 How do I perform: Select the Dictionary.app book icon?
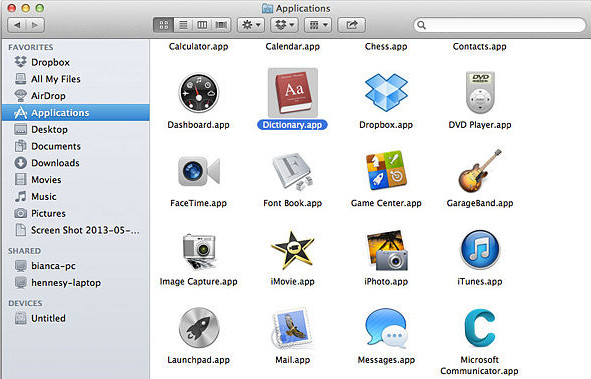293,93
